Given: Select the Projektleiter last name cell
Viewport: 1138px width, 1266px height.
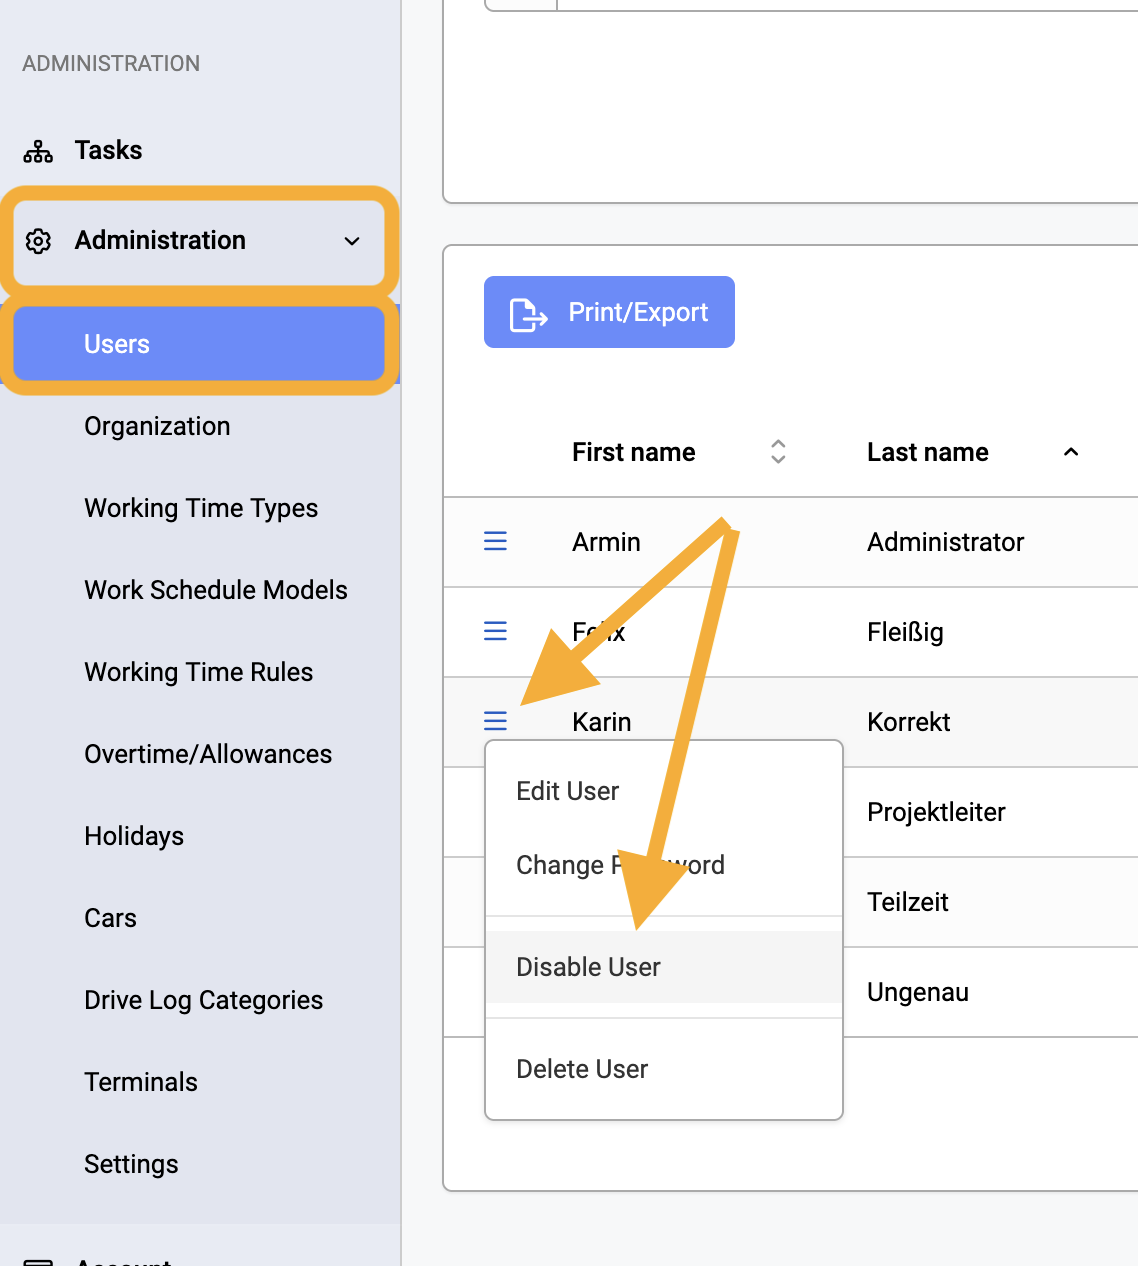Looking at the screenshot, I should (936, 812).
